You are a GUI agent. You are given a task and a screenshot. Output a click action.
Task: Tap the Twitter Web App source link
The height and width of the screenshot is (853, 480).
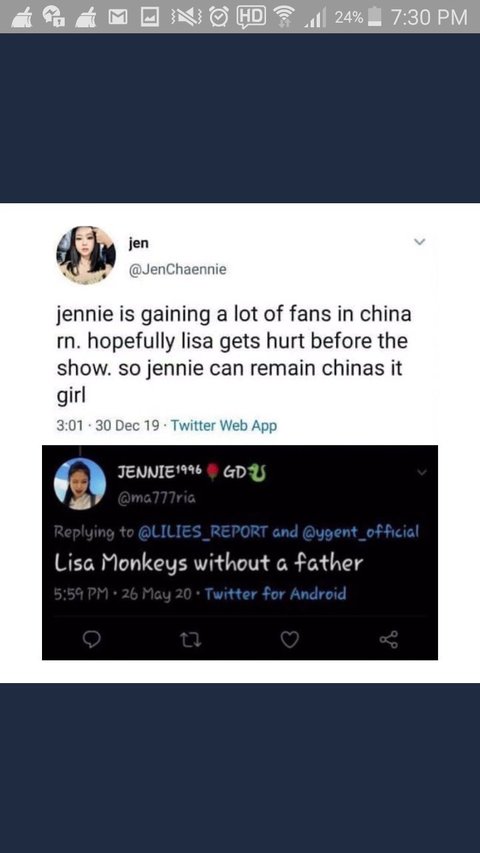pos(224,425)
